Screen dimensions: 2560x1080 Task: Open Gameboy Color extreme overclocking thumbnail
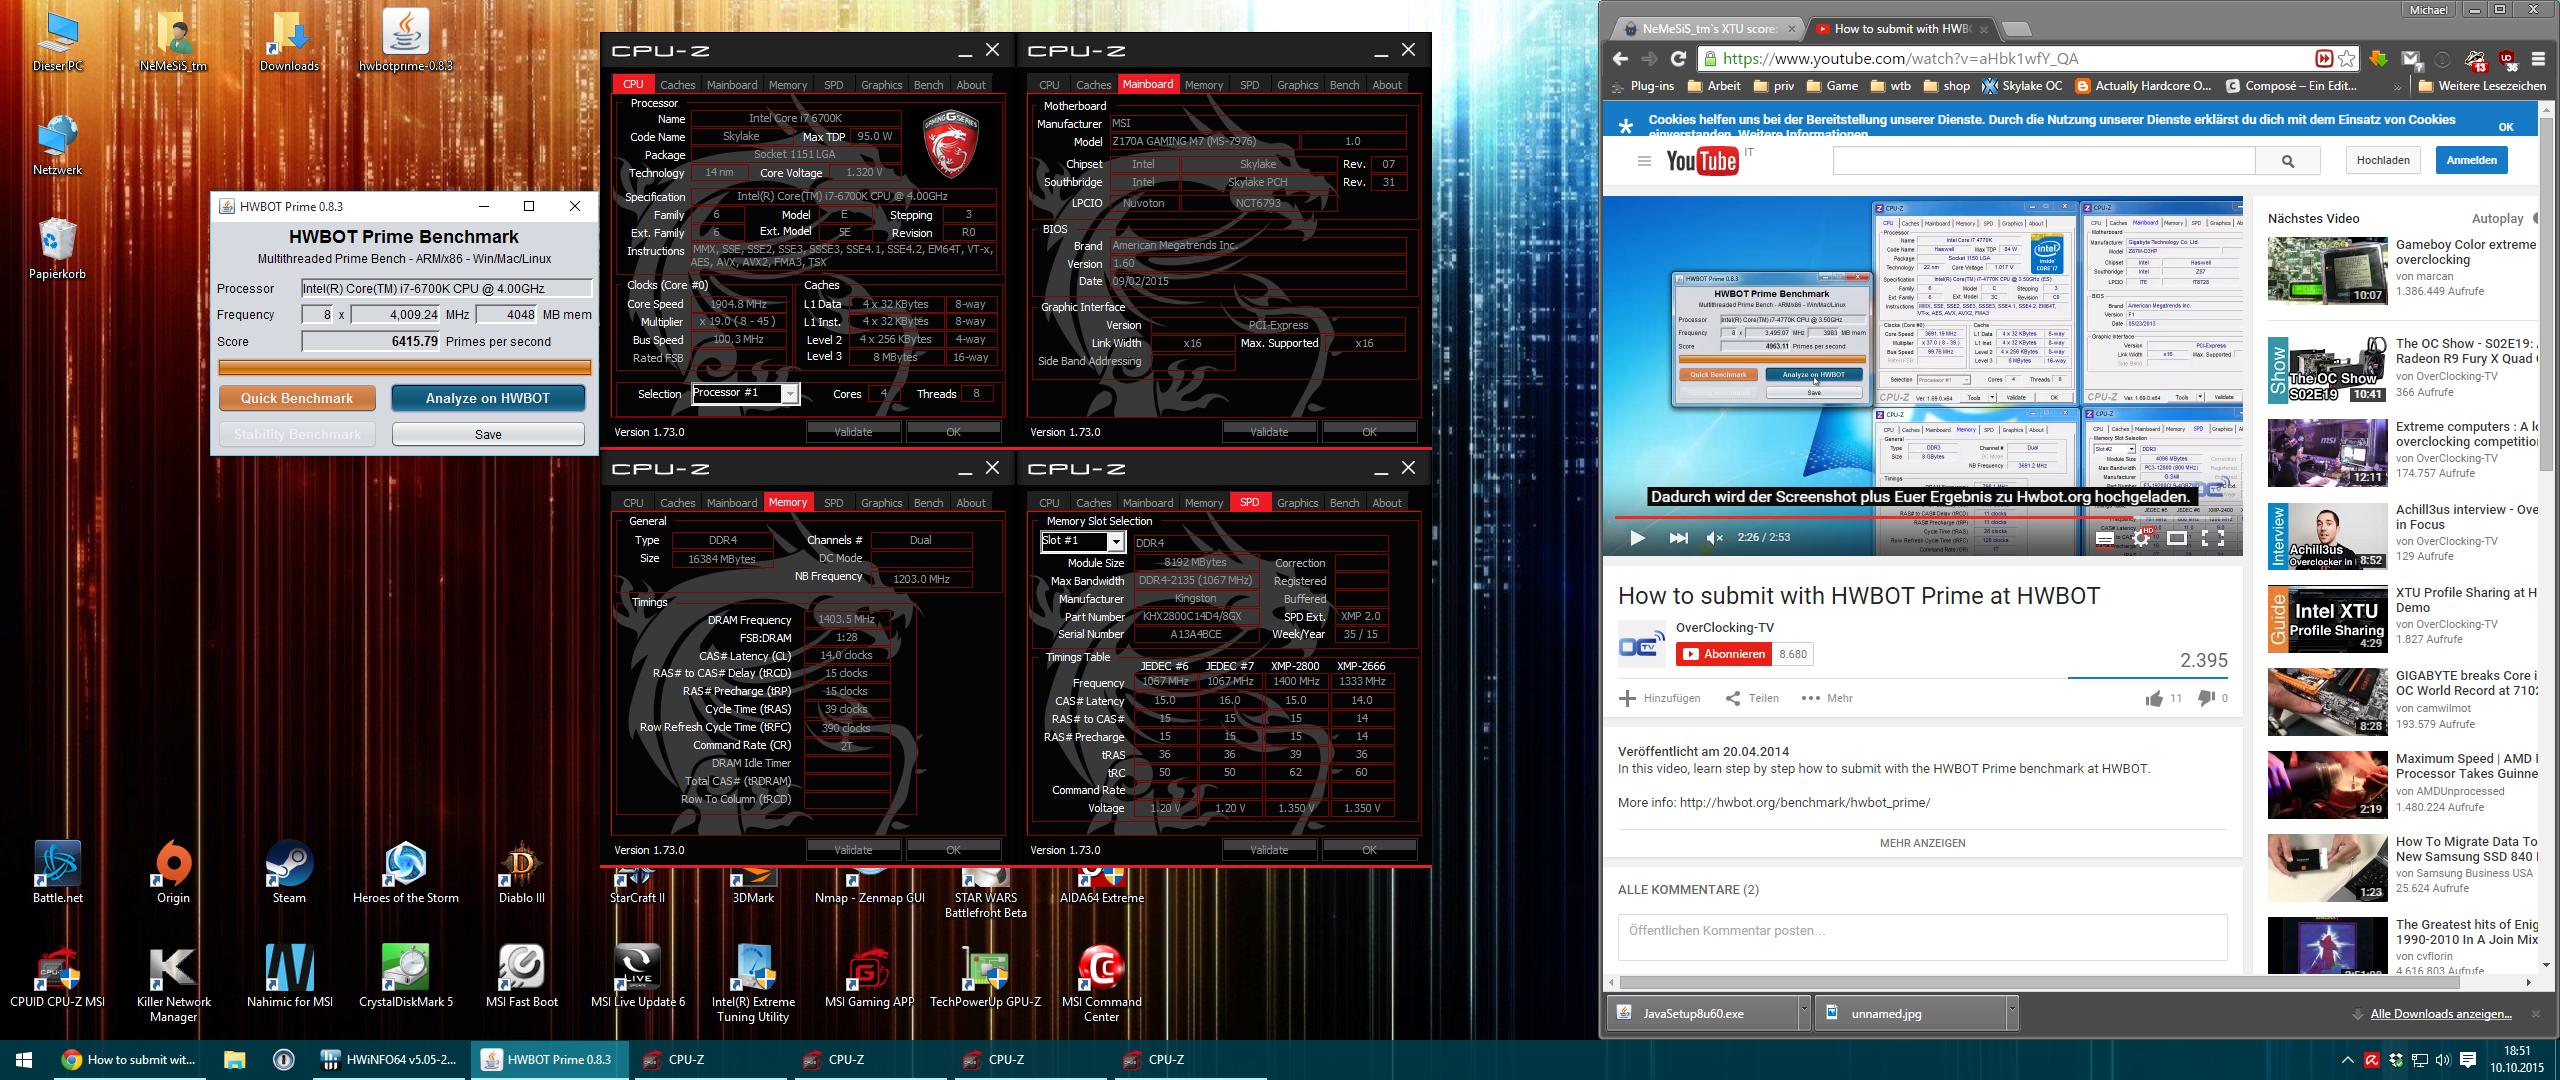point(2328,270)
